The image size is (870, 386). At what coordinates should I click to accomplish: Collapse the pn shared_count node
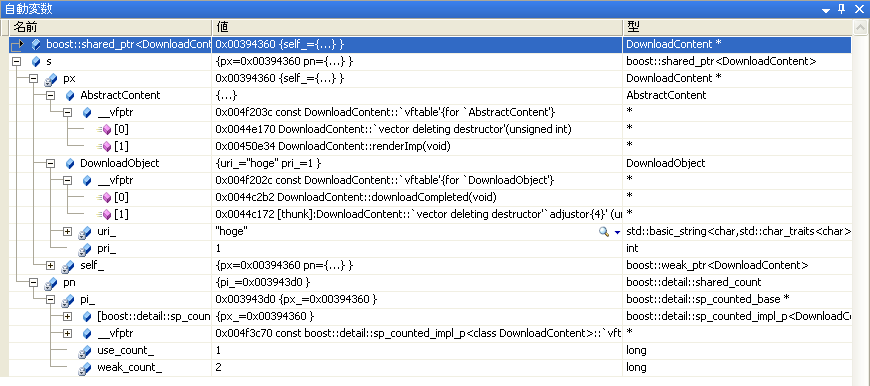coord(33,282)
